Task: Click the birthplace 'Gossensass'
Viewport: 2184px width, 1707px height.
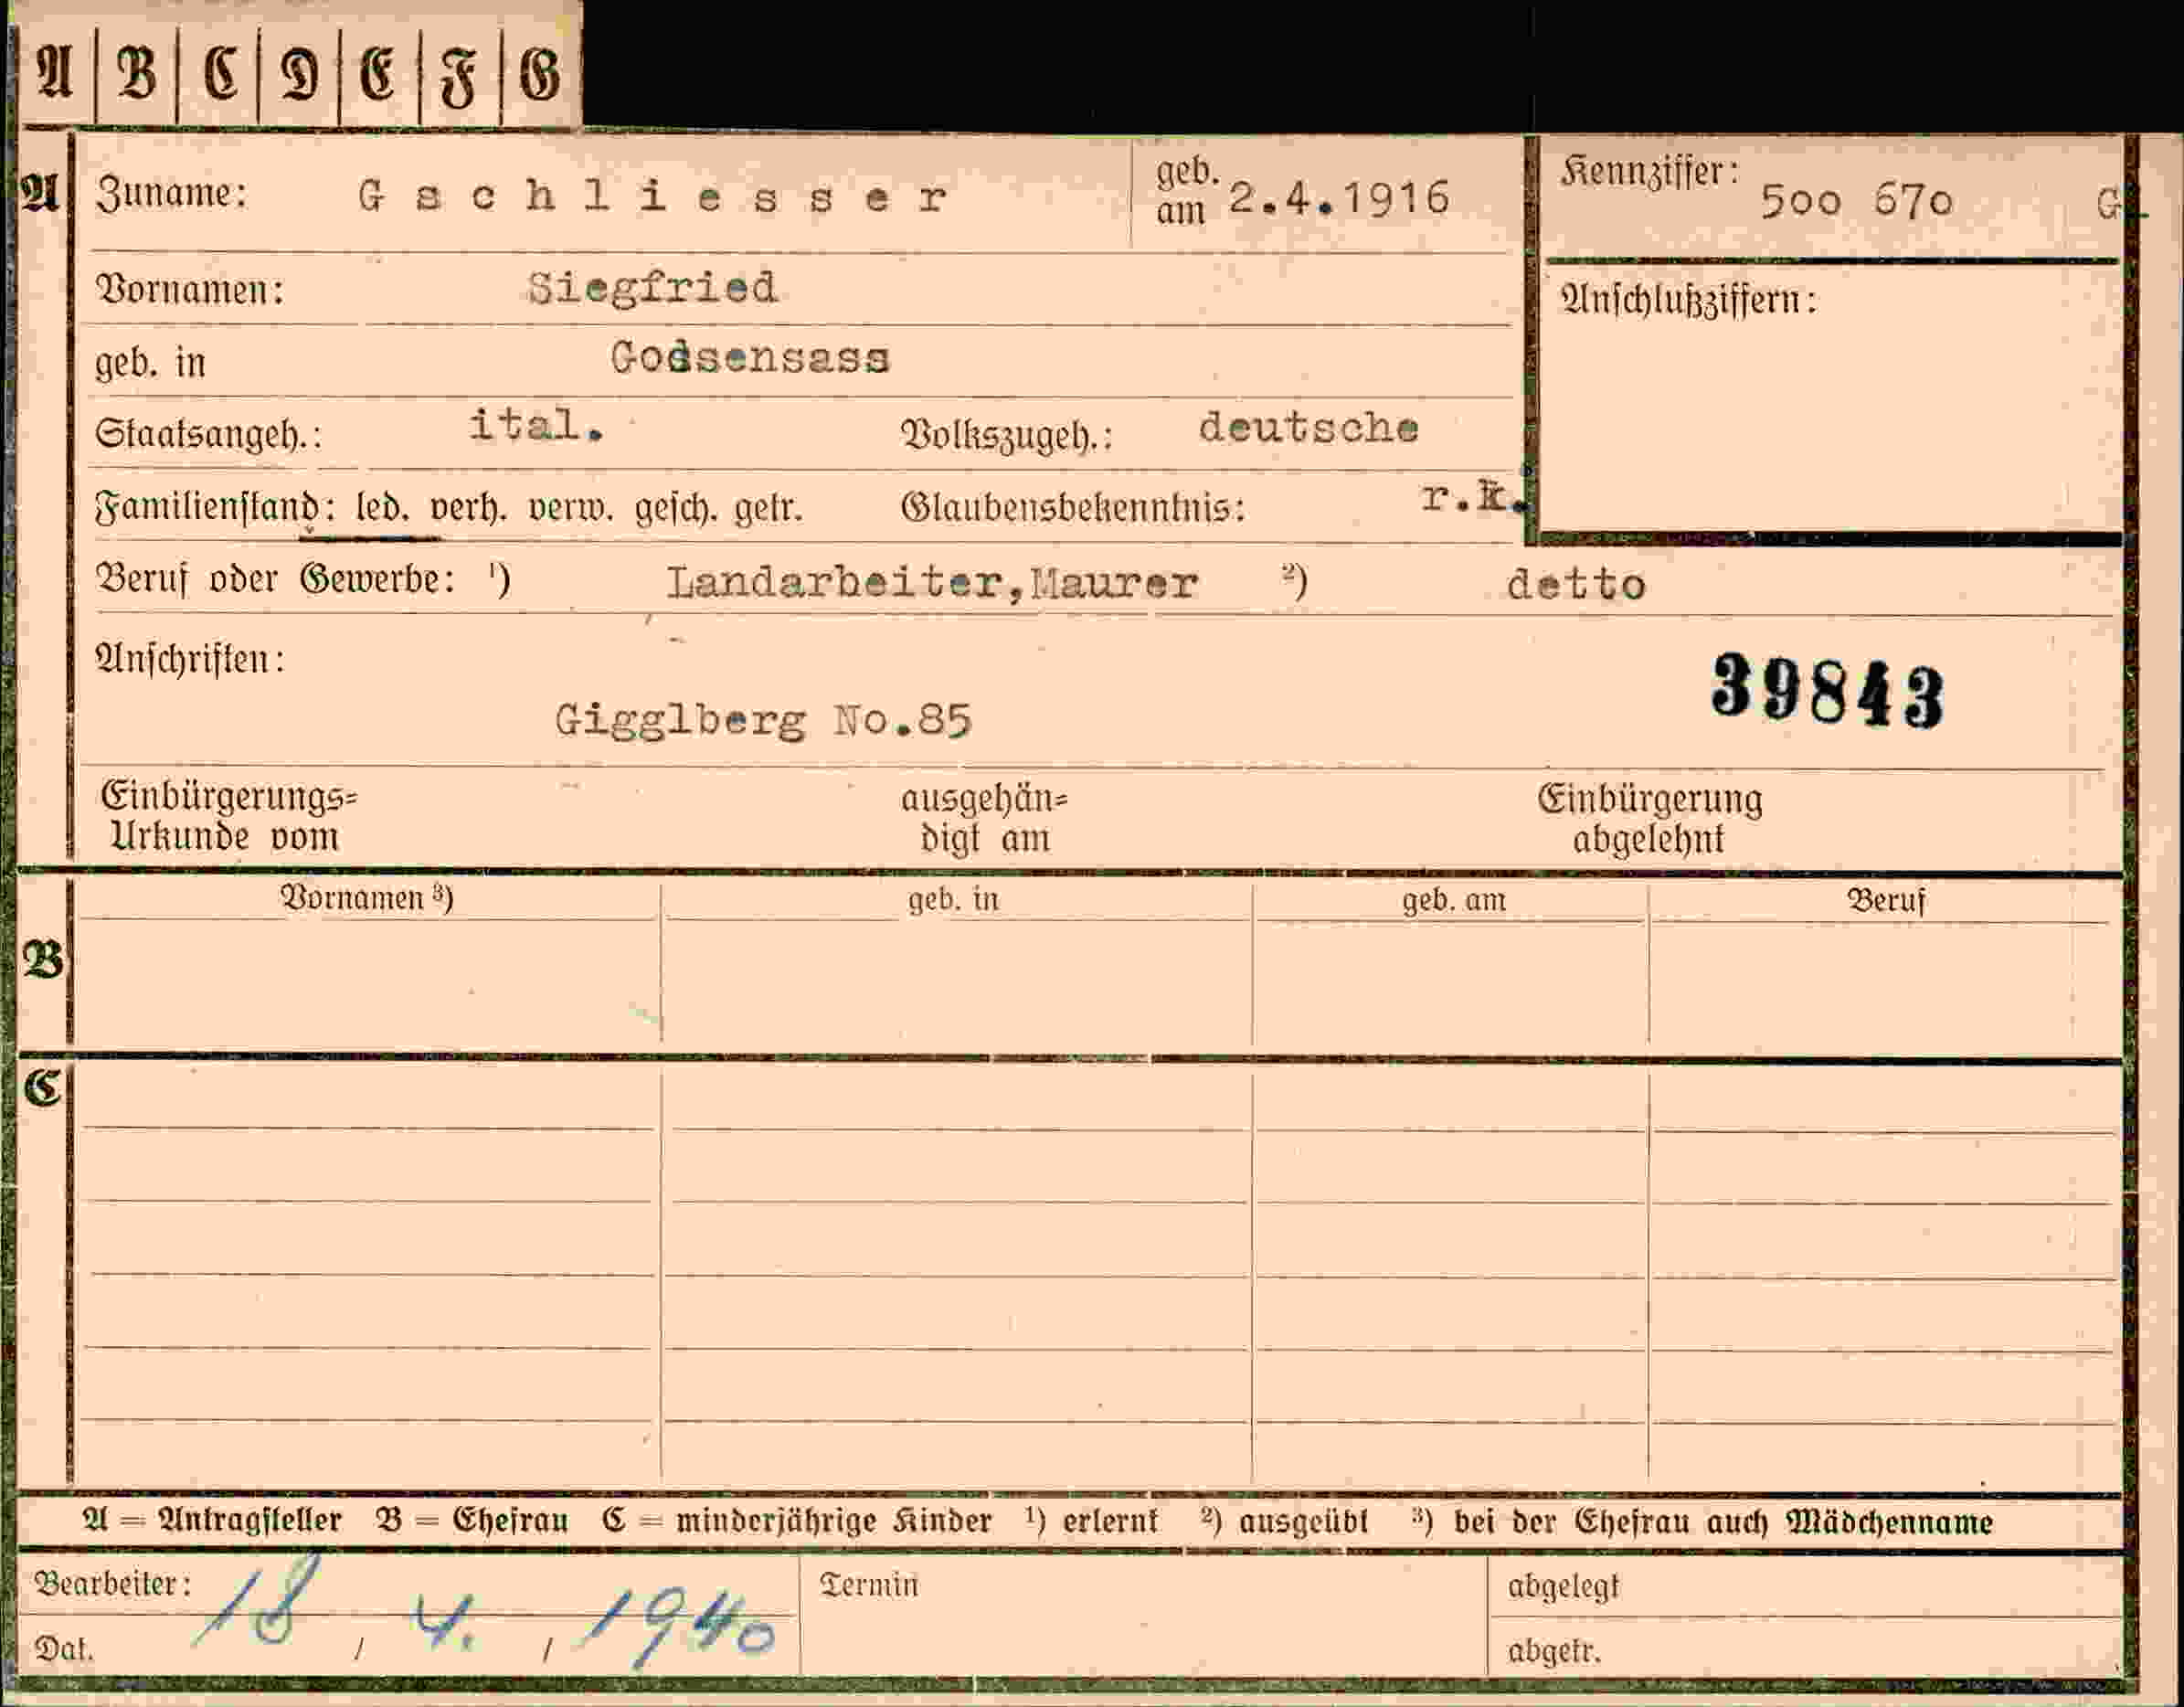Action: click(x=750, y=357)
